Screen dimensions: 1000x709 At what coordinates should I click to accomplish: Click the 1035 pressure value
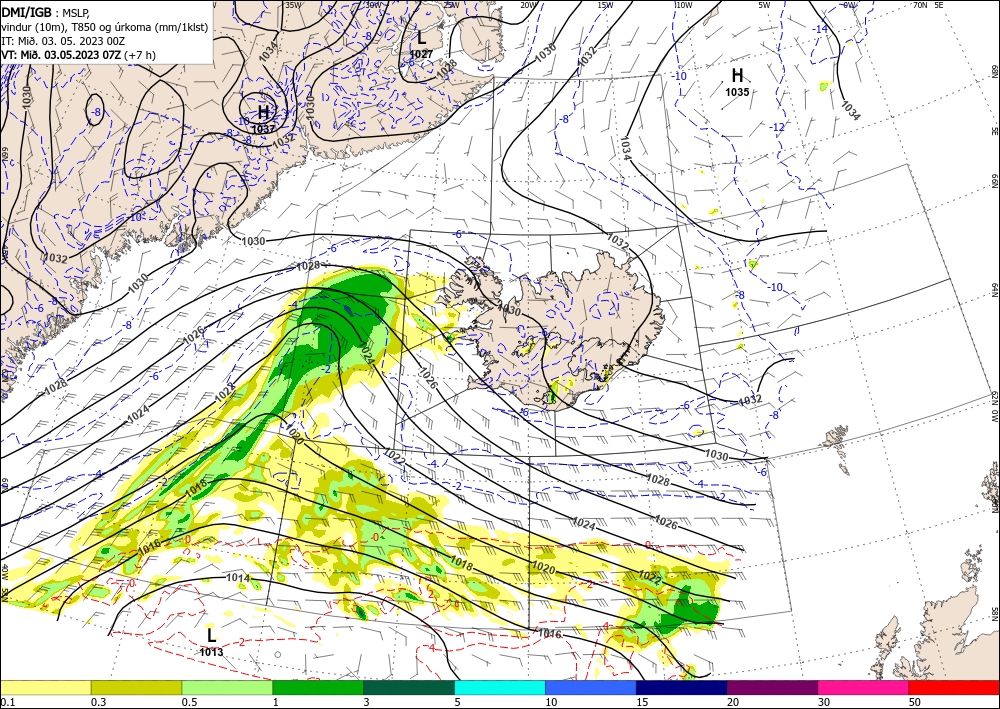coord(737,92)
